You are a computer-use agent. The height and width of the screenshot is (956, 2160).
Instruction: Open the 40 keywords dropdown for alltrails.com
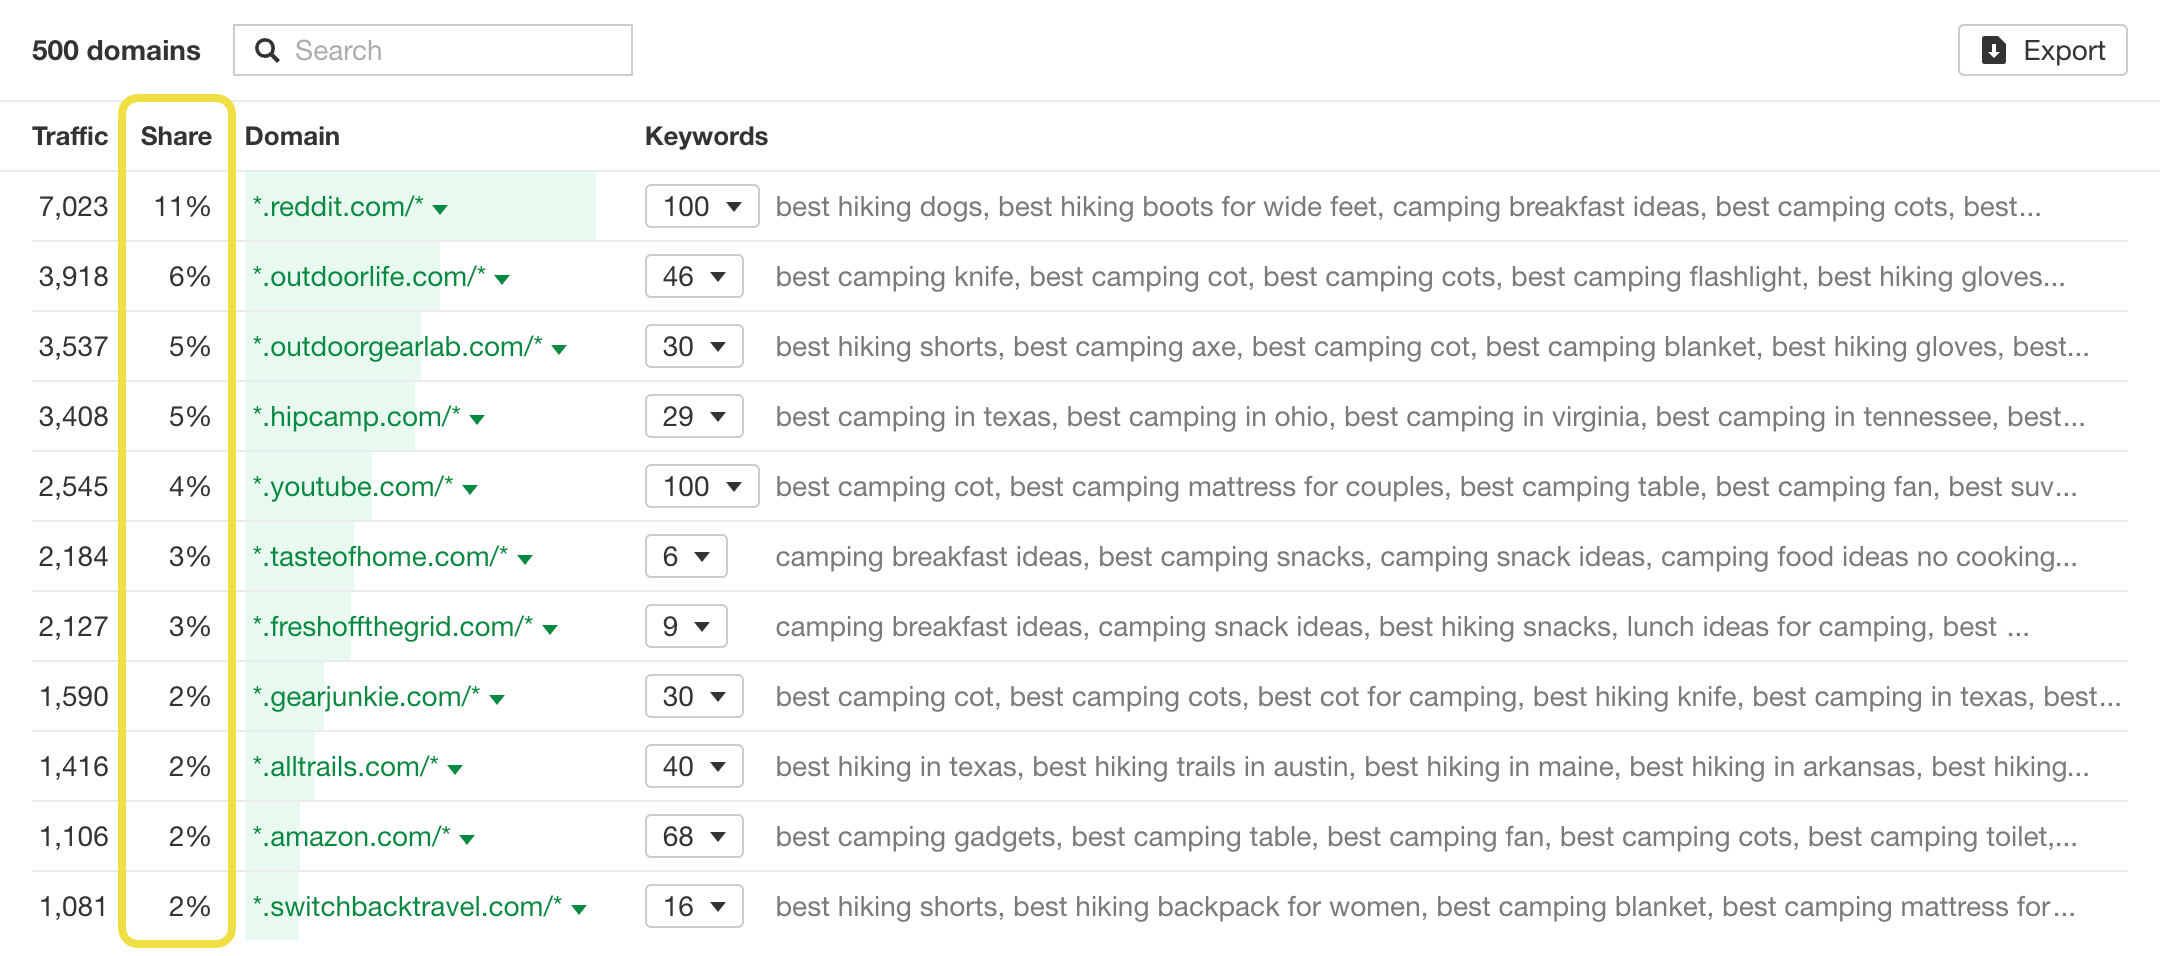[x=694, y=766]
